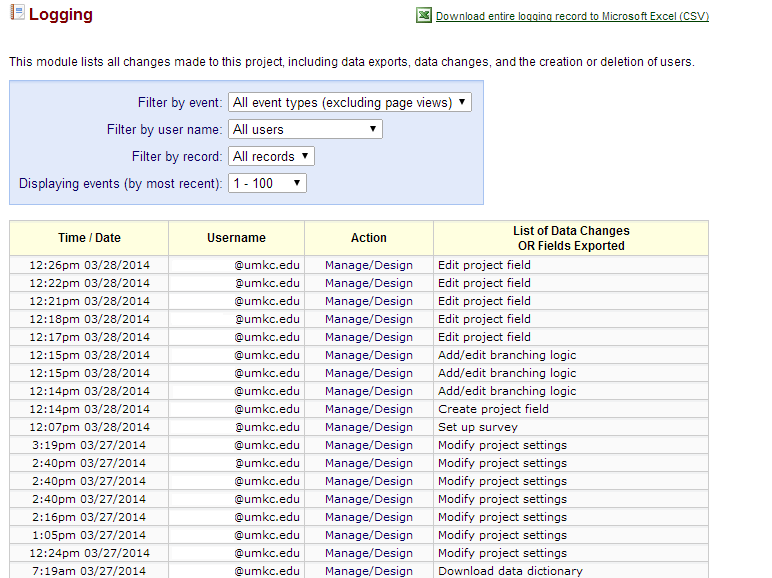Select the Download data dictionary entry
The image size is (772, 578).
click(x=510, y=571)
